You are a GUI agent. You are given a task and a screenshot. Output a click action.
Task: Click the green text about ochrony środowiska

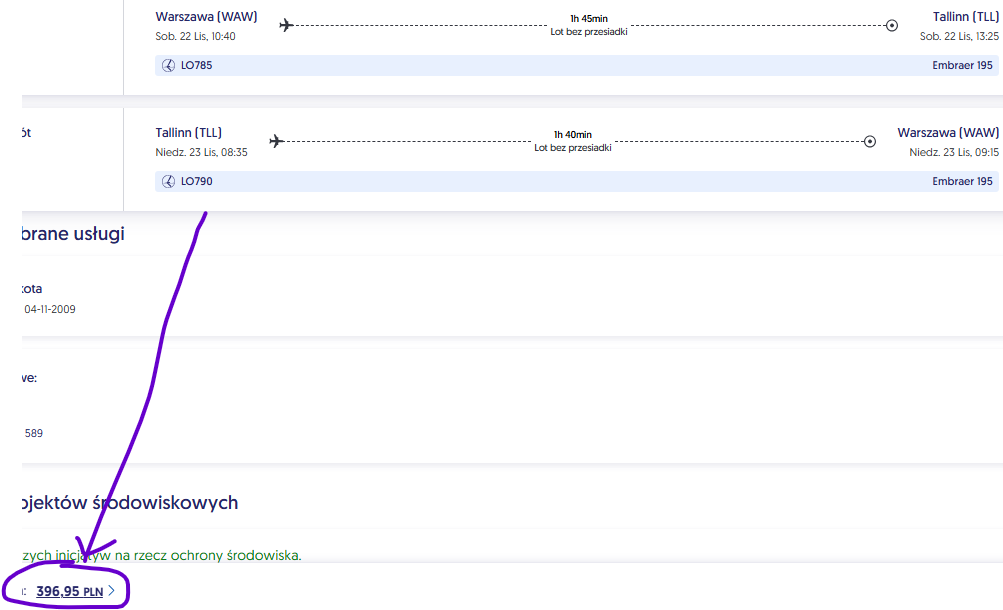161,555
